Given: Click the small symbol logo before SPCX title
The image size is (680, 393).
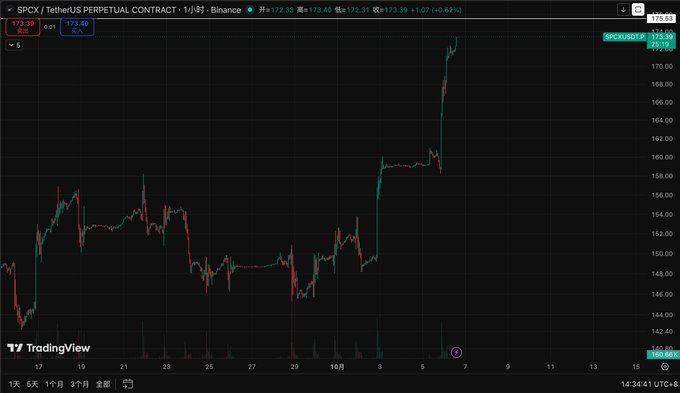Looking at the screenshot, I should coord(10,10).
